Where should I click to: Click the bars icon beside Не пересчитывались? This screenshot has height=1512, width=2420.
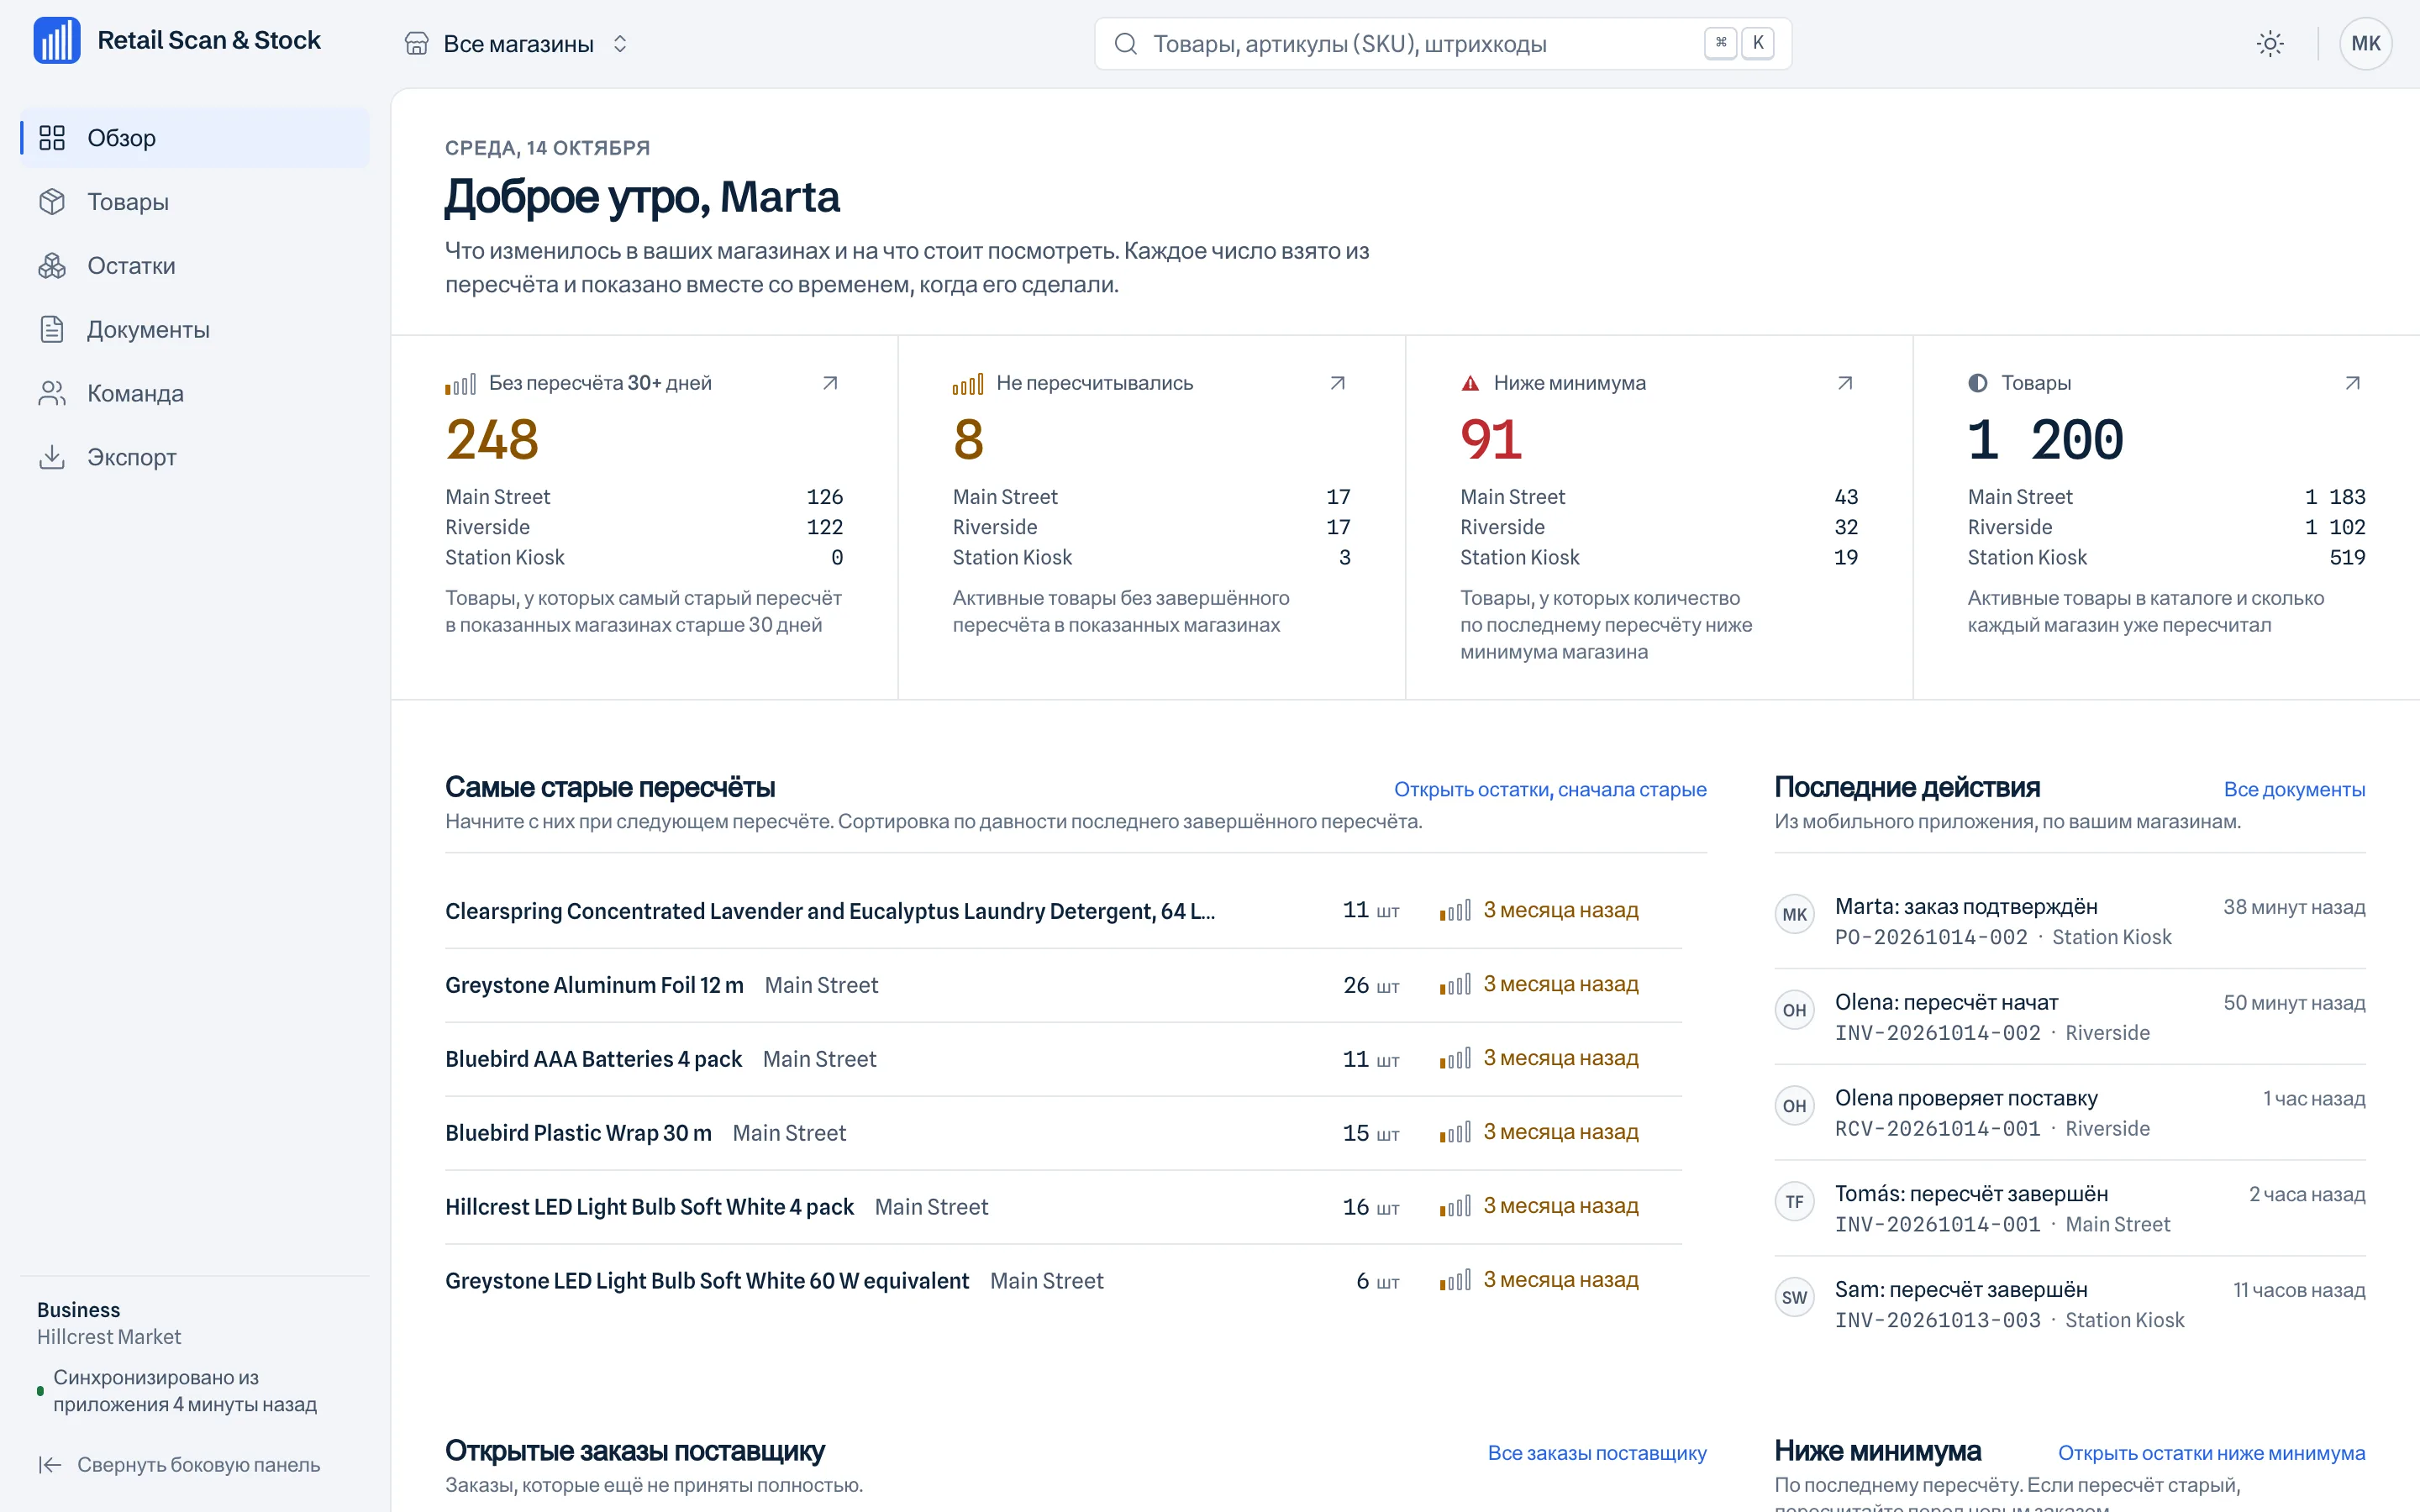click(x=968, y=384)
